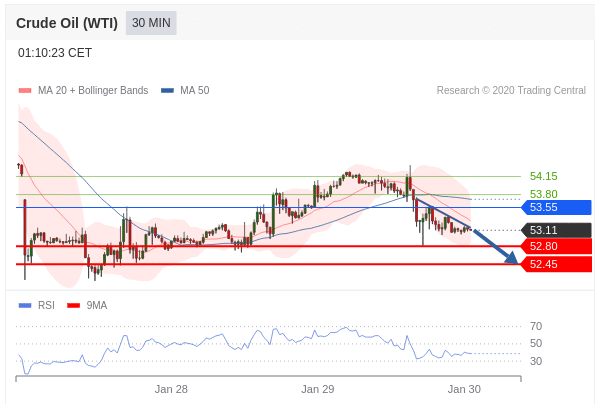599x409 pixels.
Task: Toggle the MA 20 + Bollinger Bands legend
Action: coord(83,91)
